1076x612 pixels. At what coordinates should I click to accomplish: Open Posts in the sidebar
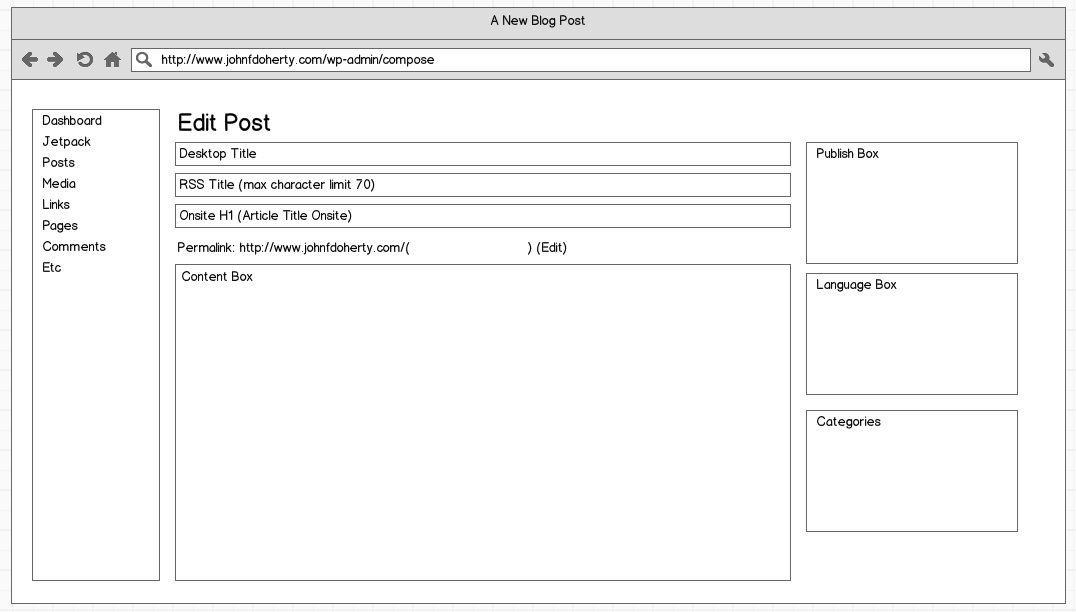58,163
